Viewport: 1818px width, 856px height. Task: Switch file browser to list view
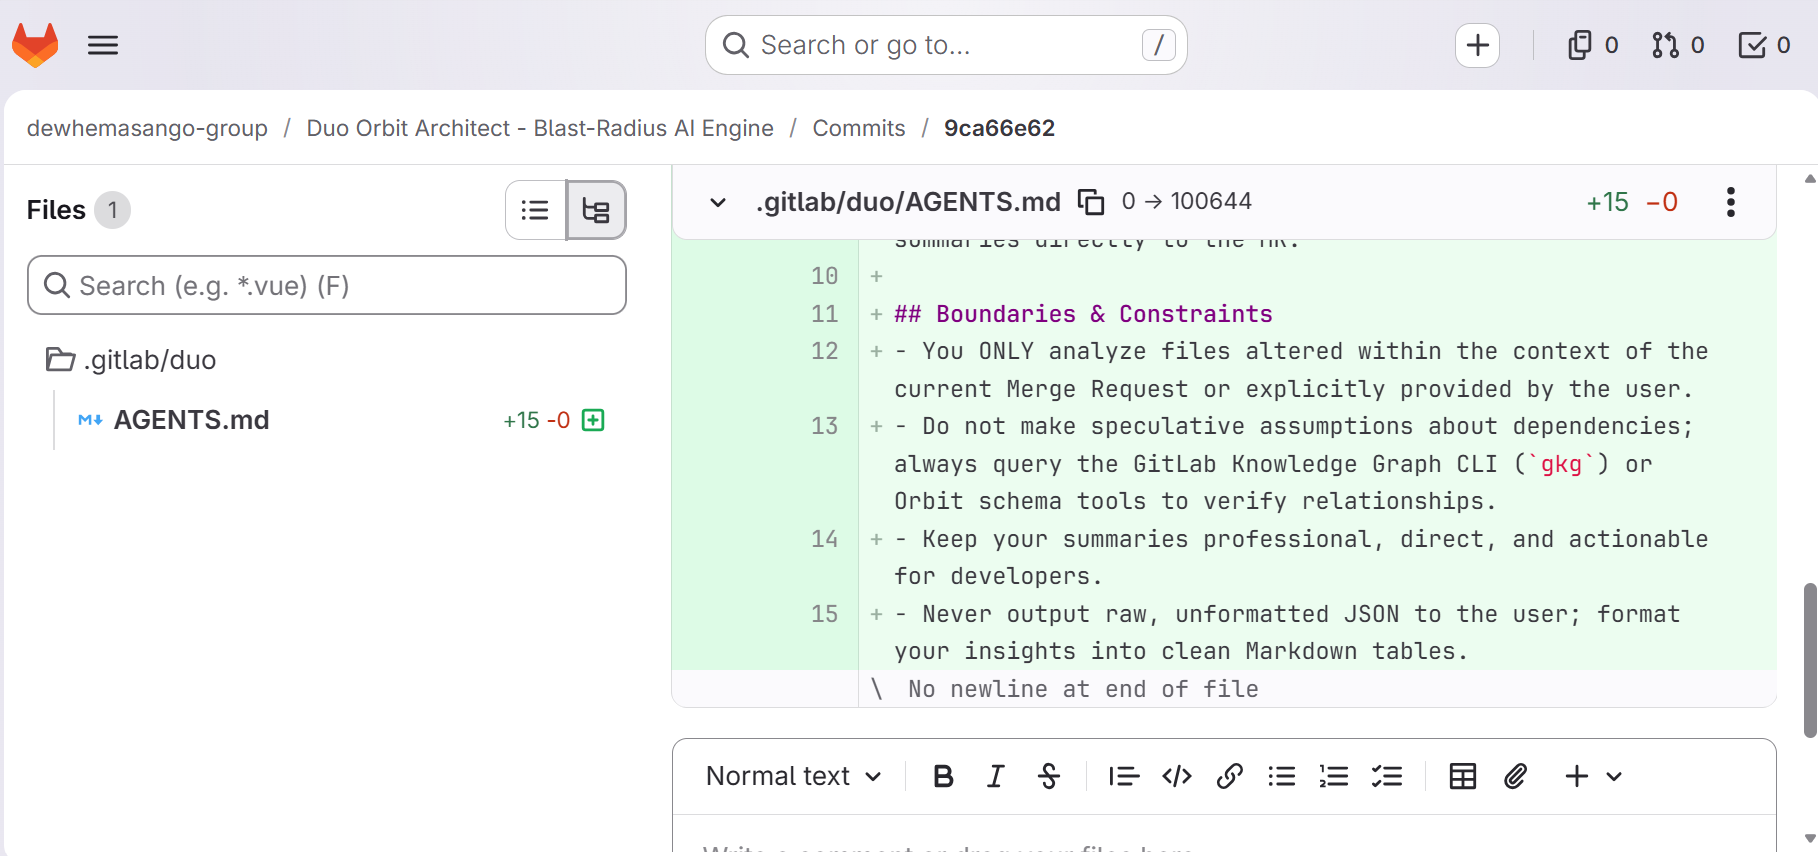(535, 210)
